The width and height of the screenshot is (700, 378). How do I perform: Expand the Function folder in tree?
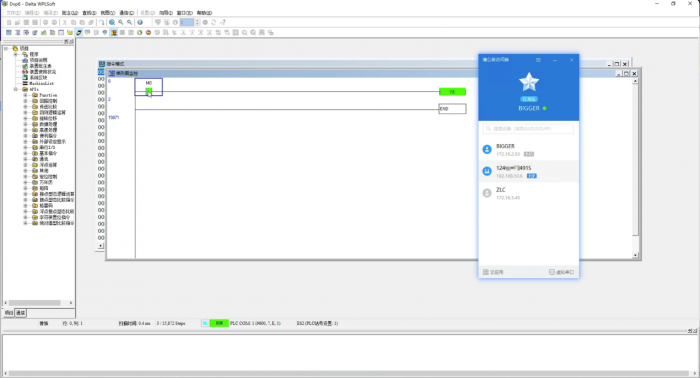[x=25, y=95]
